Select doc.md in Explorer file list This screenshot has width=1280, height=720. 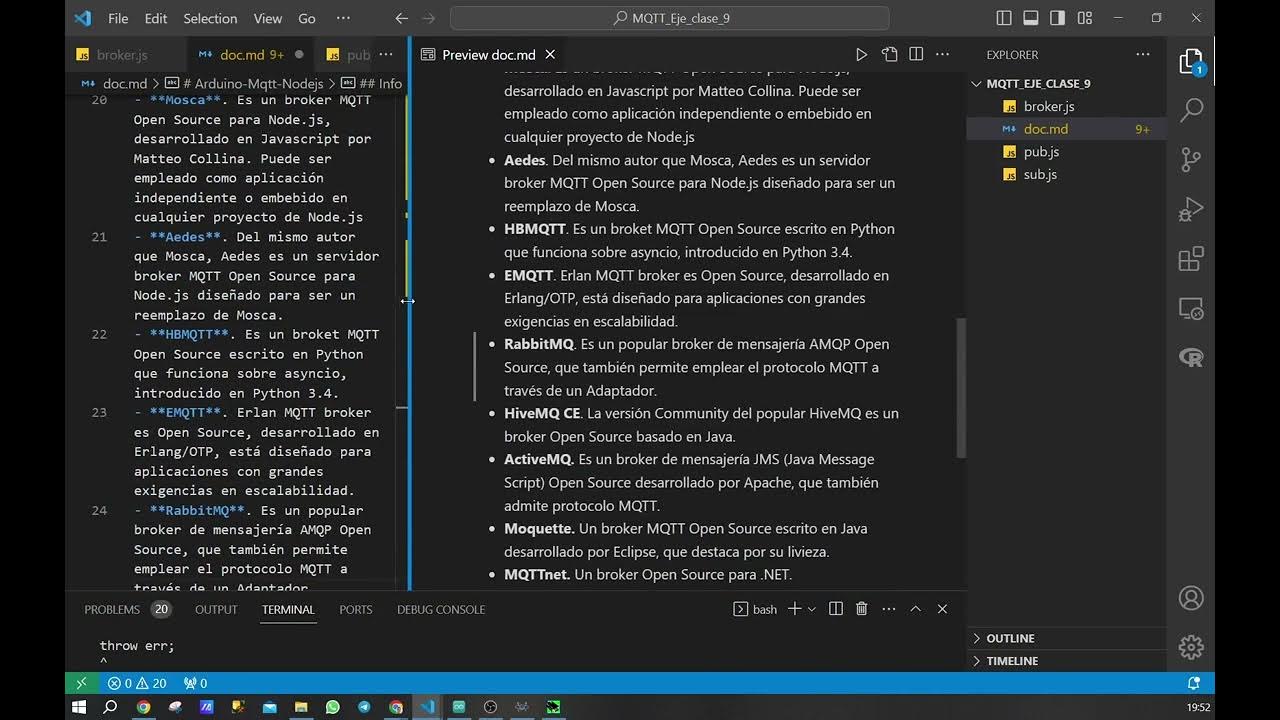tap(1066, 129)
